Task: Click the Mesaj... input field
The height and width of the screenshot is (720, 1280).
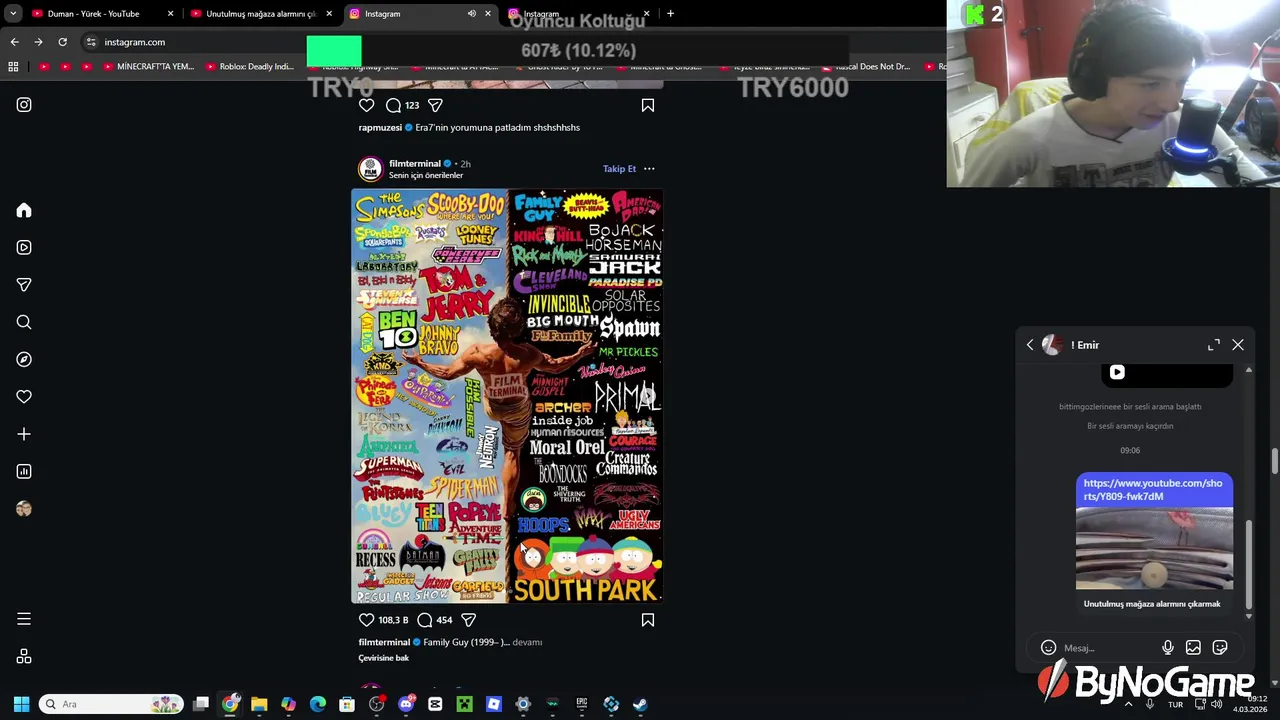Action: [1108, 648]
